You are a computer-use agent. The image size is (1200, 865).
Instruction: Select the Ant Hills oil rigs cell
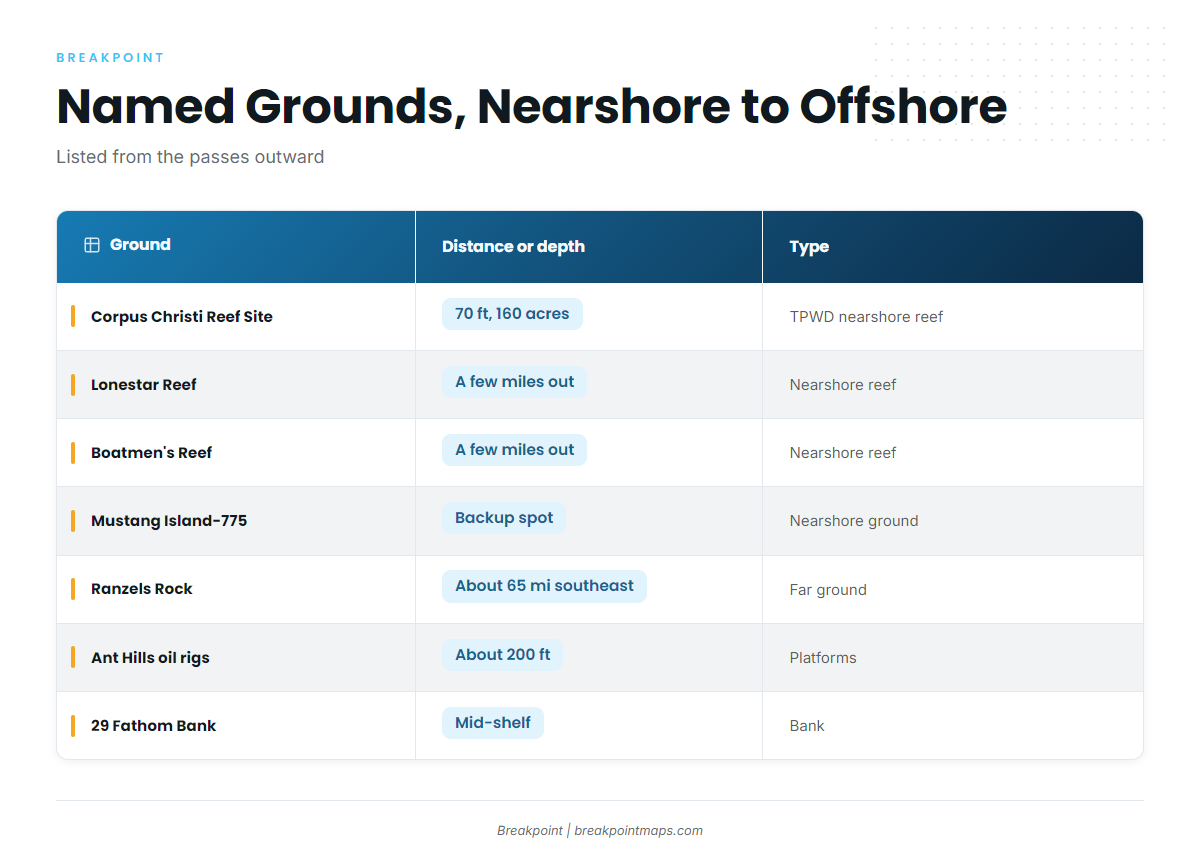(236, 658)
